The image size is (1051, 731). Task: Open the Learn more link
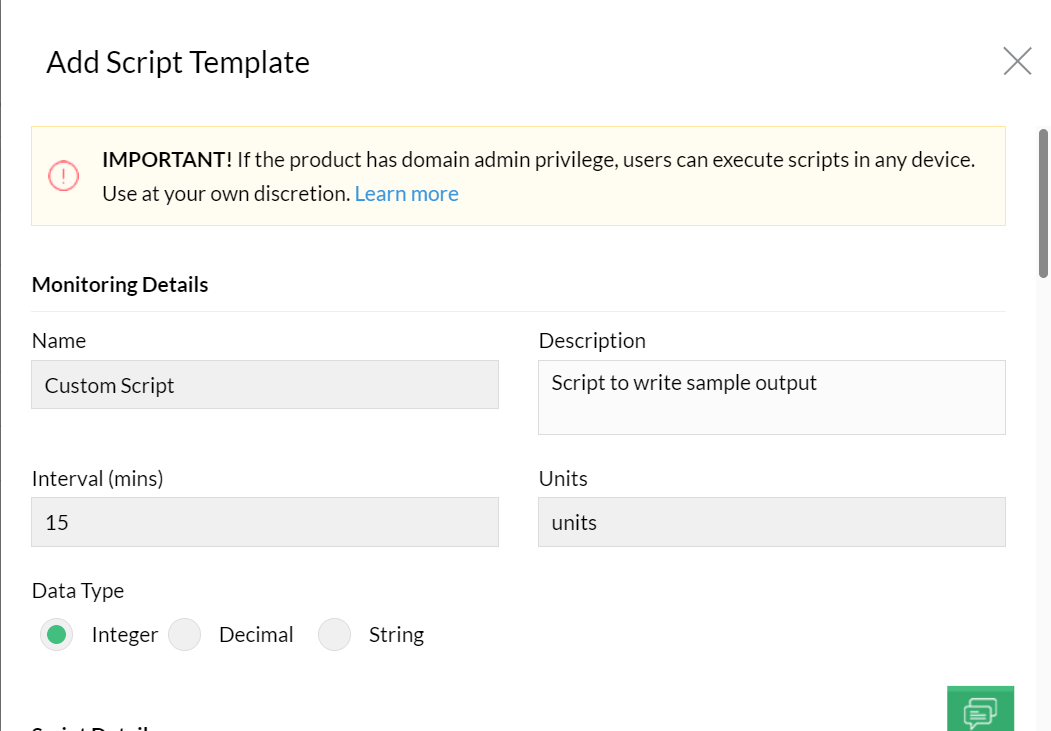(406, 194)
